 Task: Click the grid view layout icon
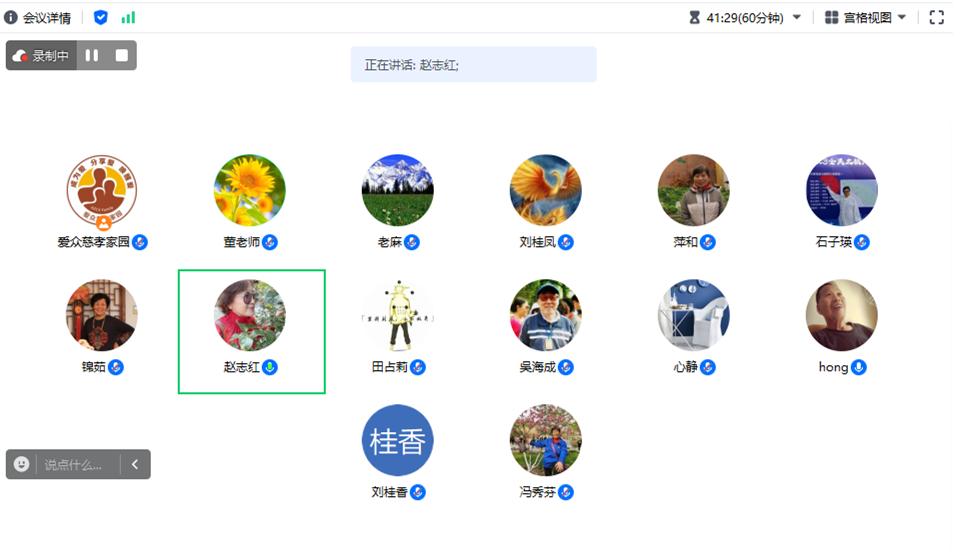pyautogui.click(x=831, y=18)
